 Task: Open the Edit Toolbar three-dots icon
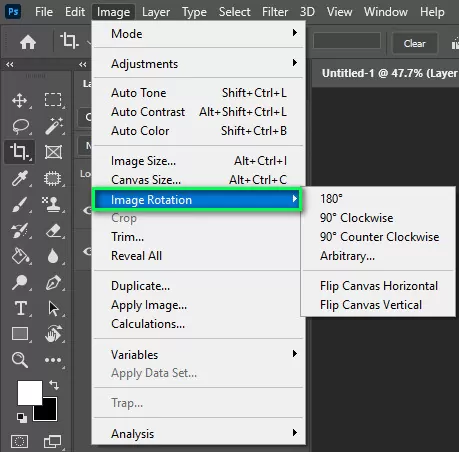point(53,360)
